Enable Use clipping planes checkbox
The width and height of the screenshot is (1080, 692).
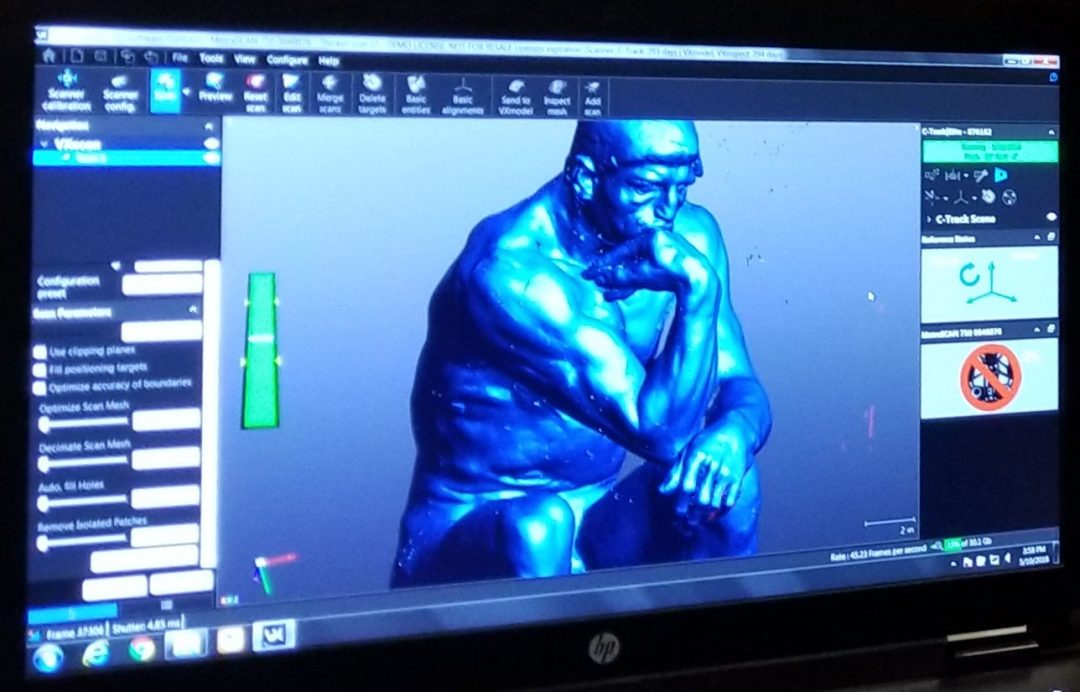click(x=40, y=353)
